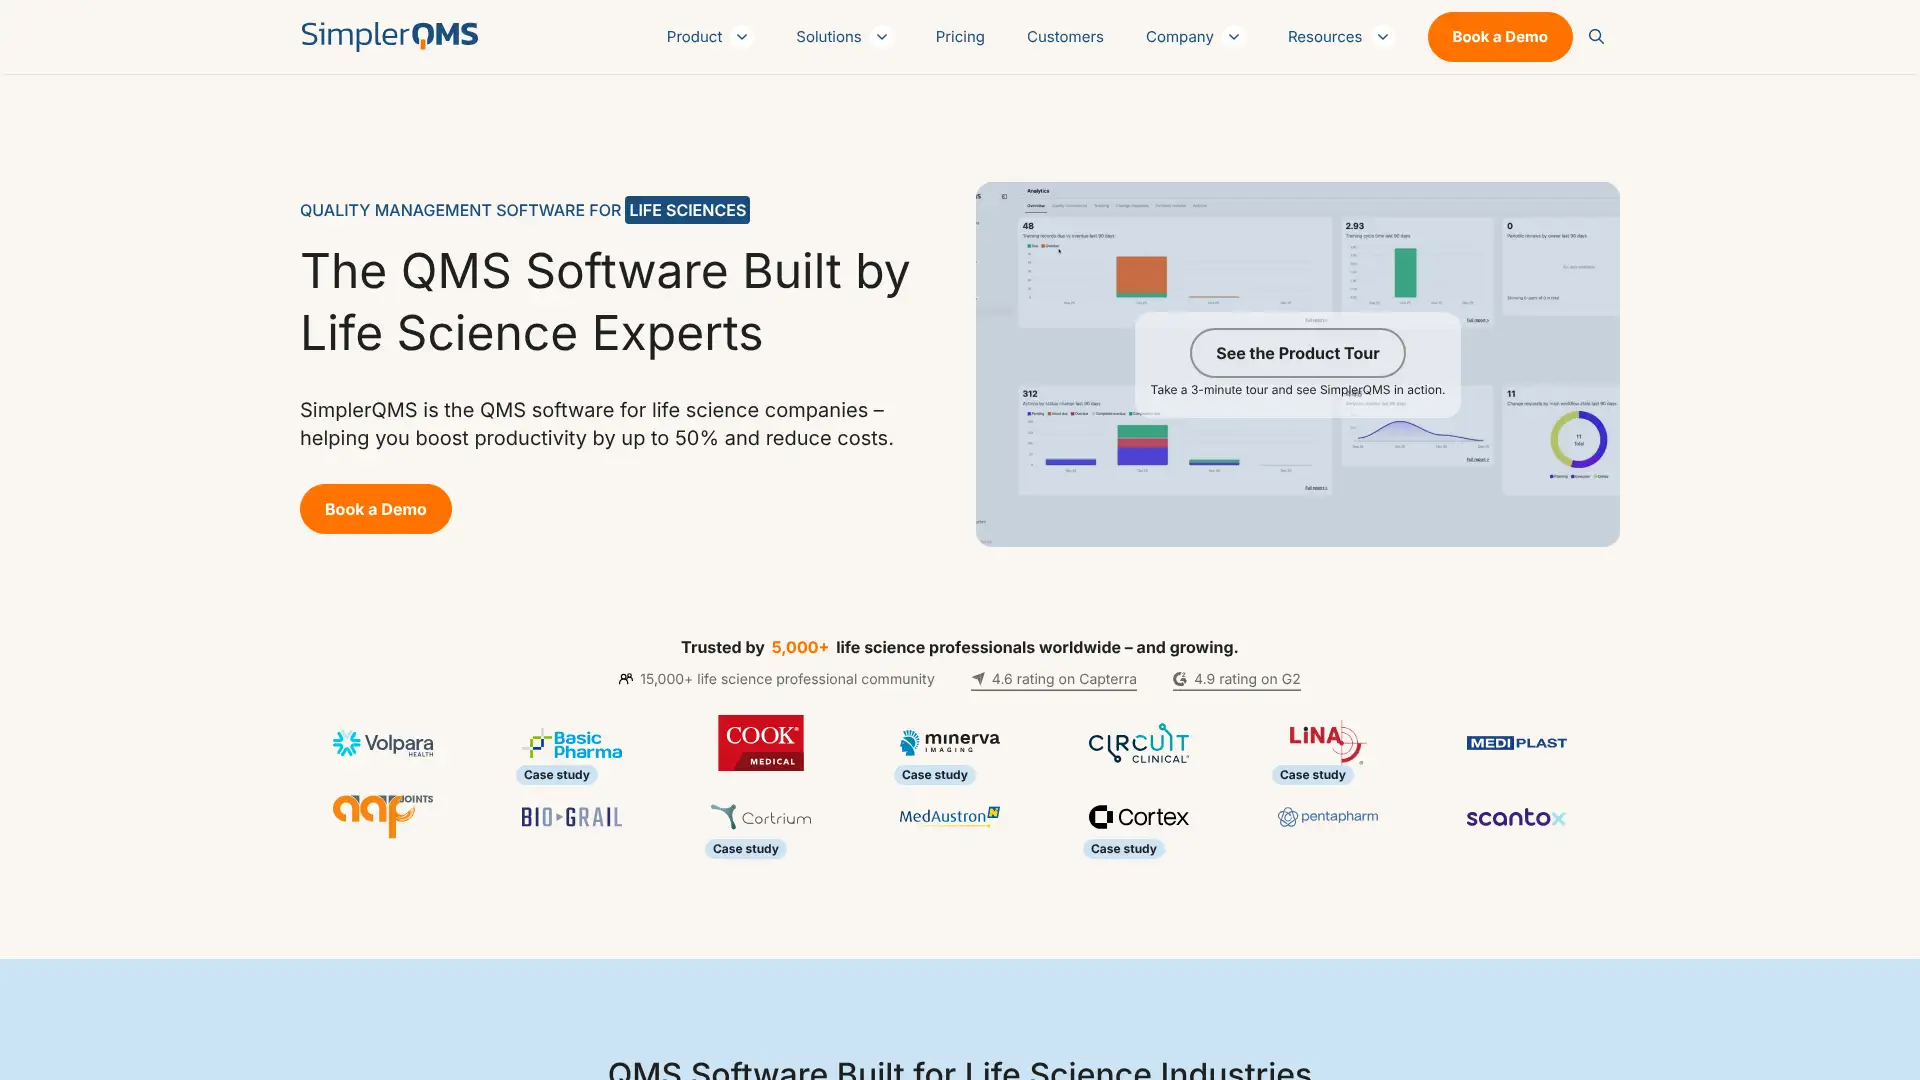Image resolution: width=1920 pixels, height=1080 pixels.
Task: Click the Basic Pharma logo
Action: click(x=572, y=743)
